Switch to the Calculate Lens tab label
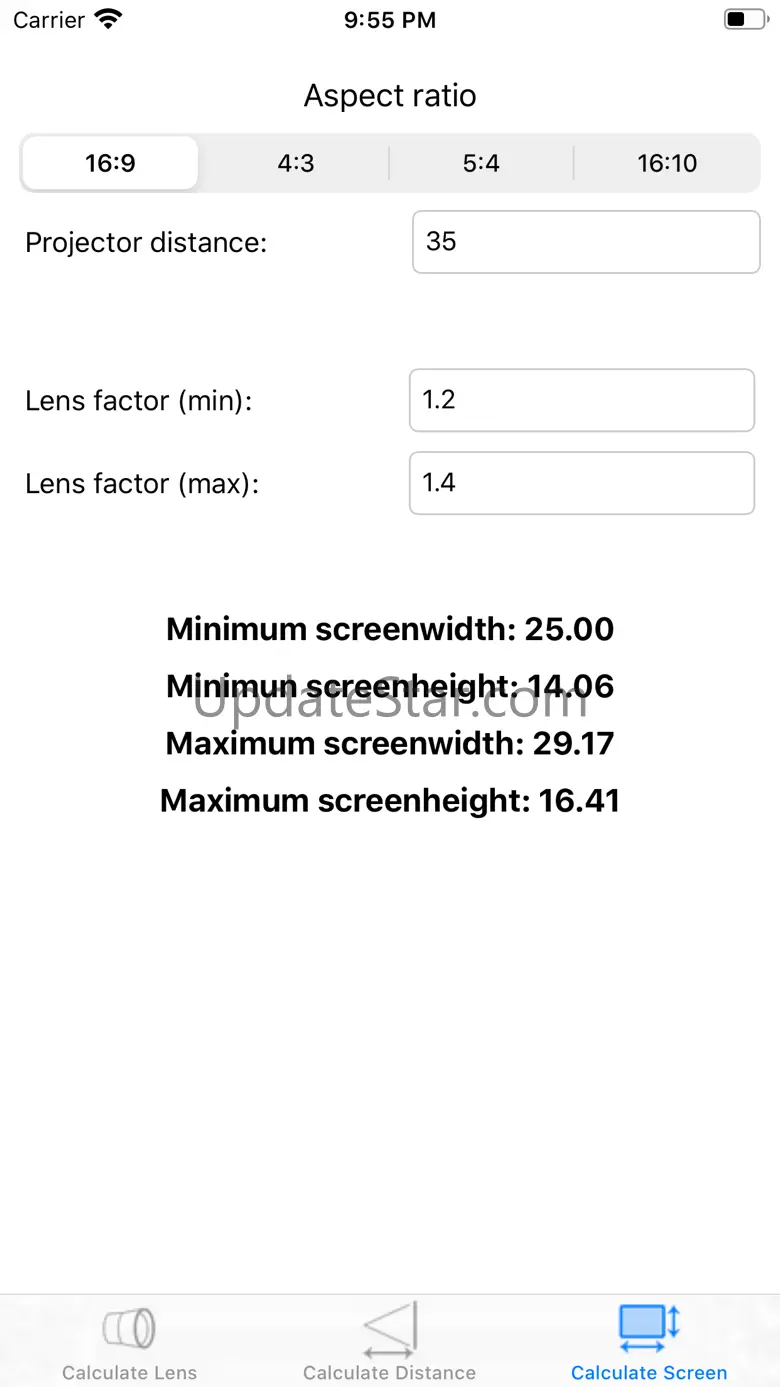 pos(129,1373)
